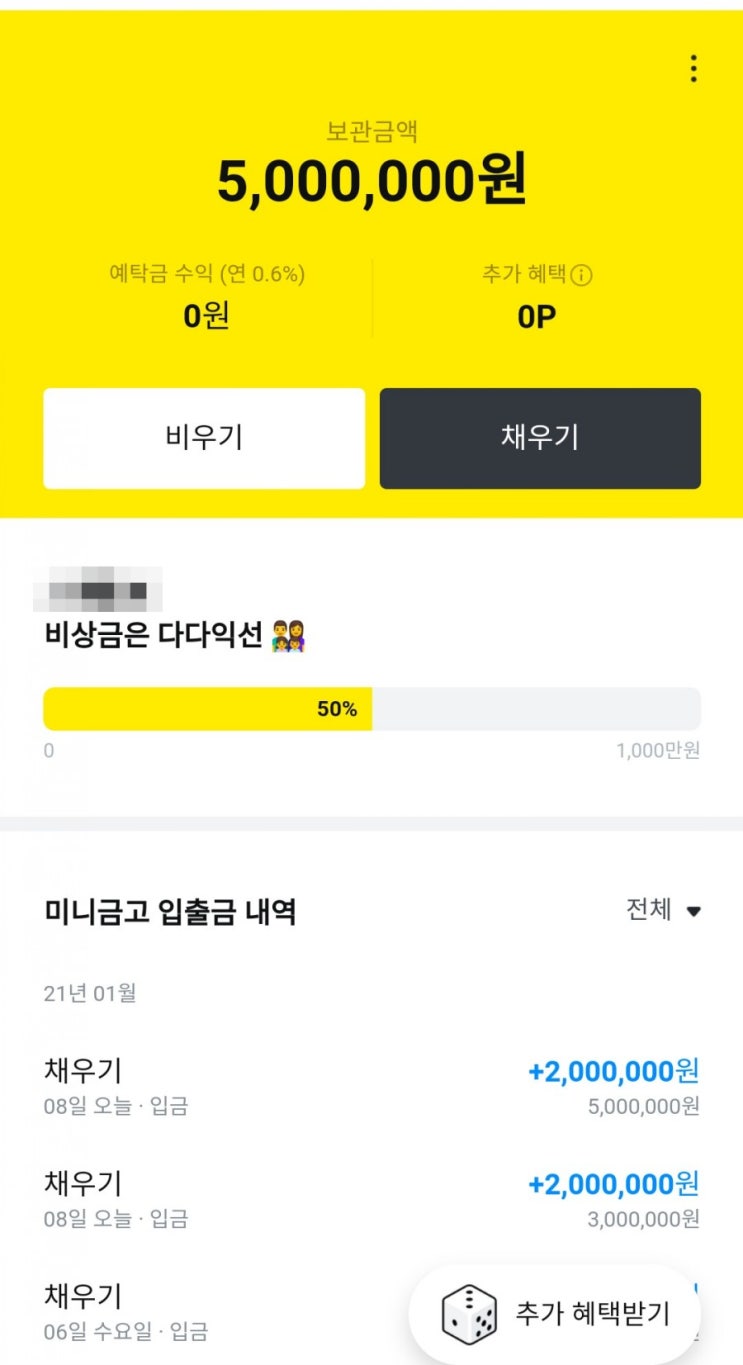Tap the blurred account name
Image resolution: width=743 pixels, height=1365 pixels.
(98, 590)
